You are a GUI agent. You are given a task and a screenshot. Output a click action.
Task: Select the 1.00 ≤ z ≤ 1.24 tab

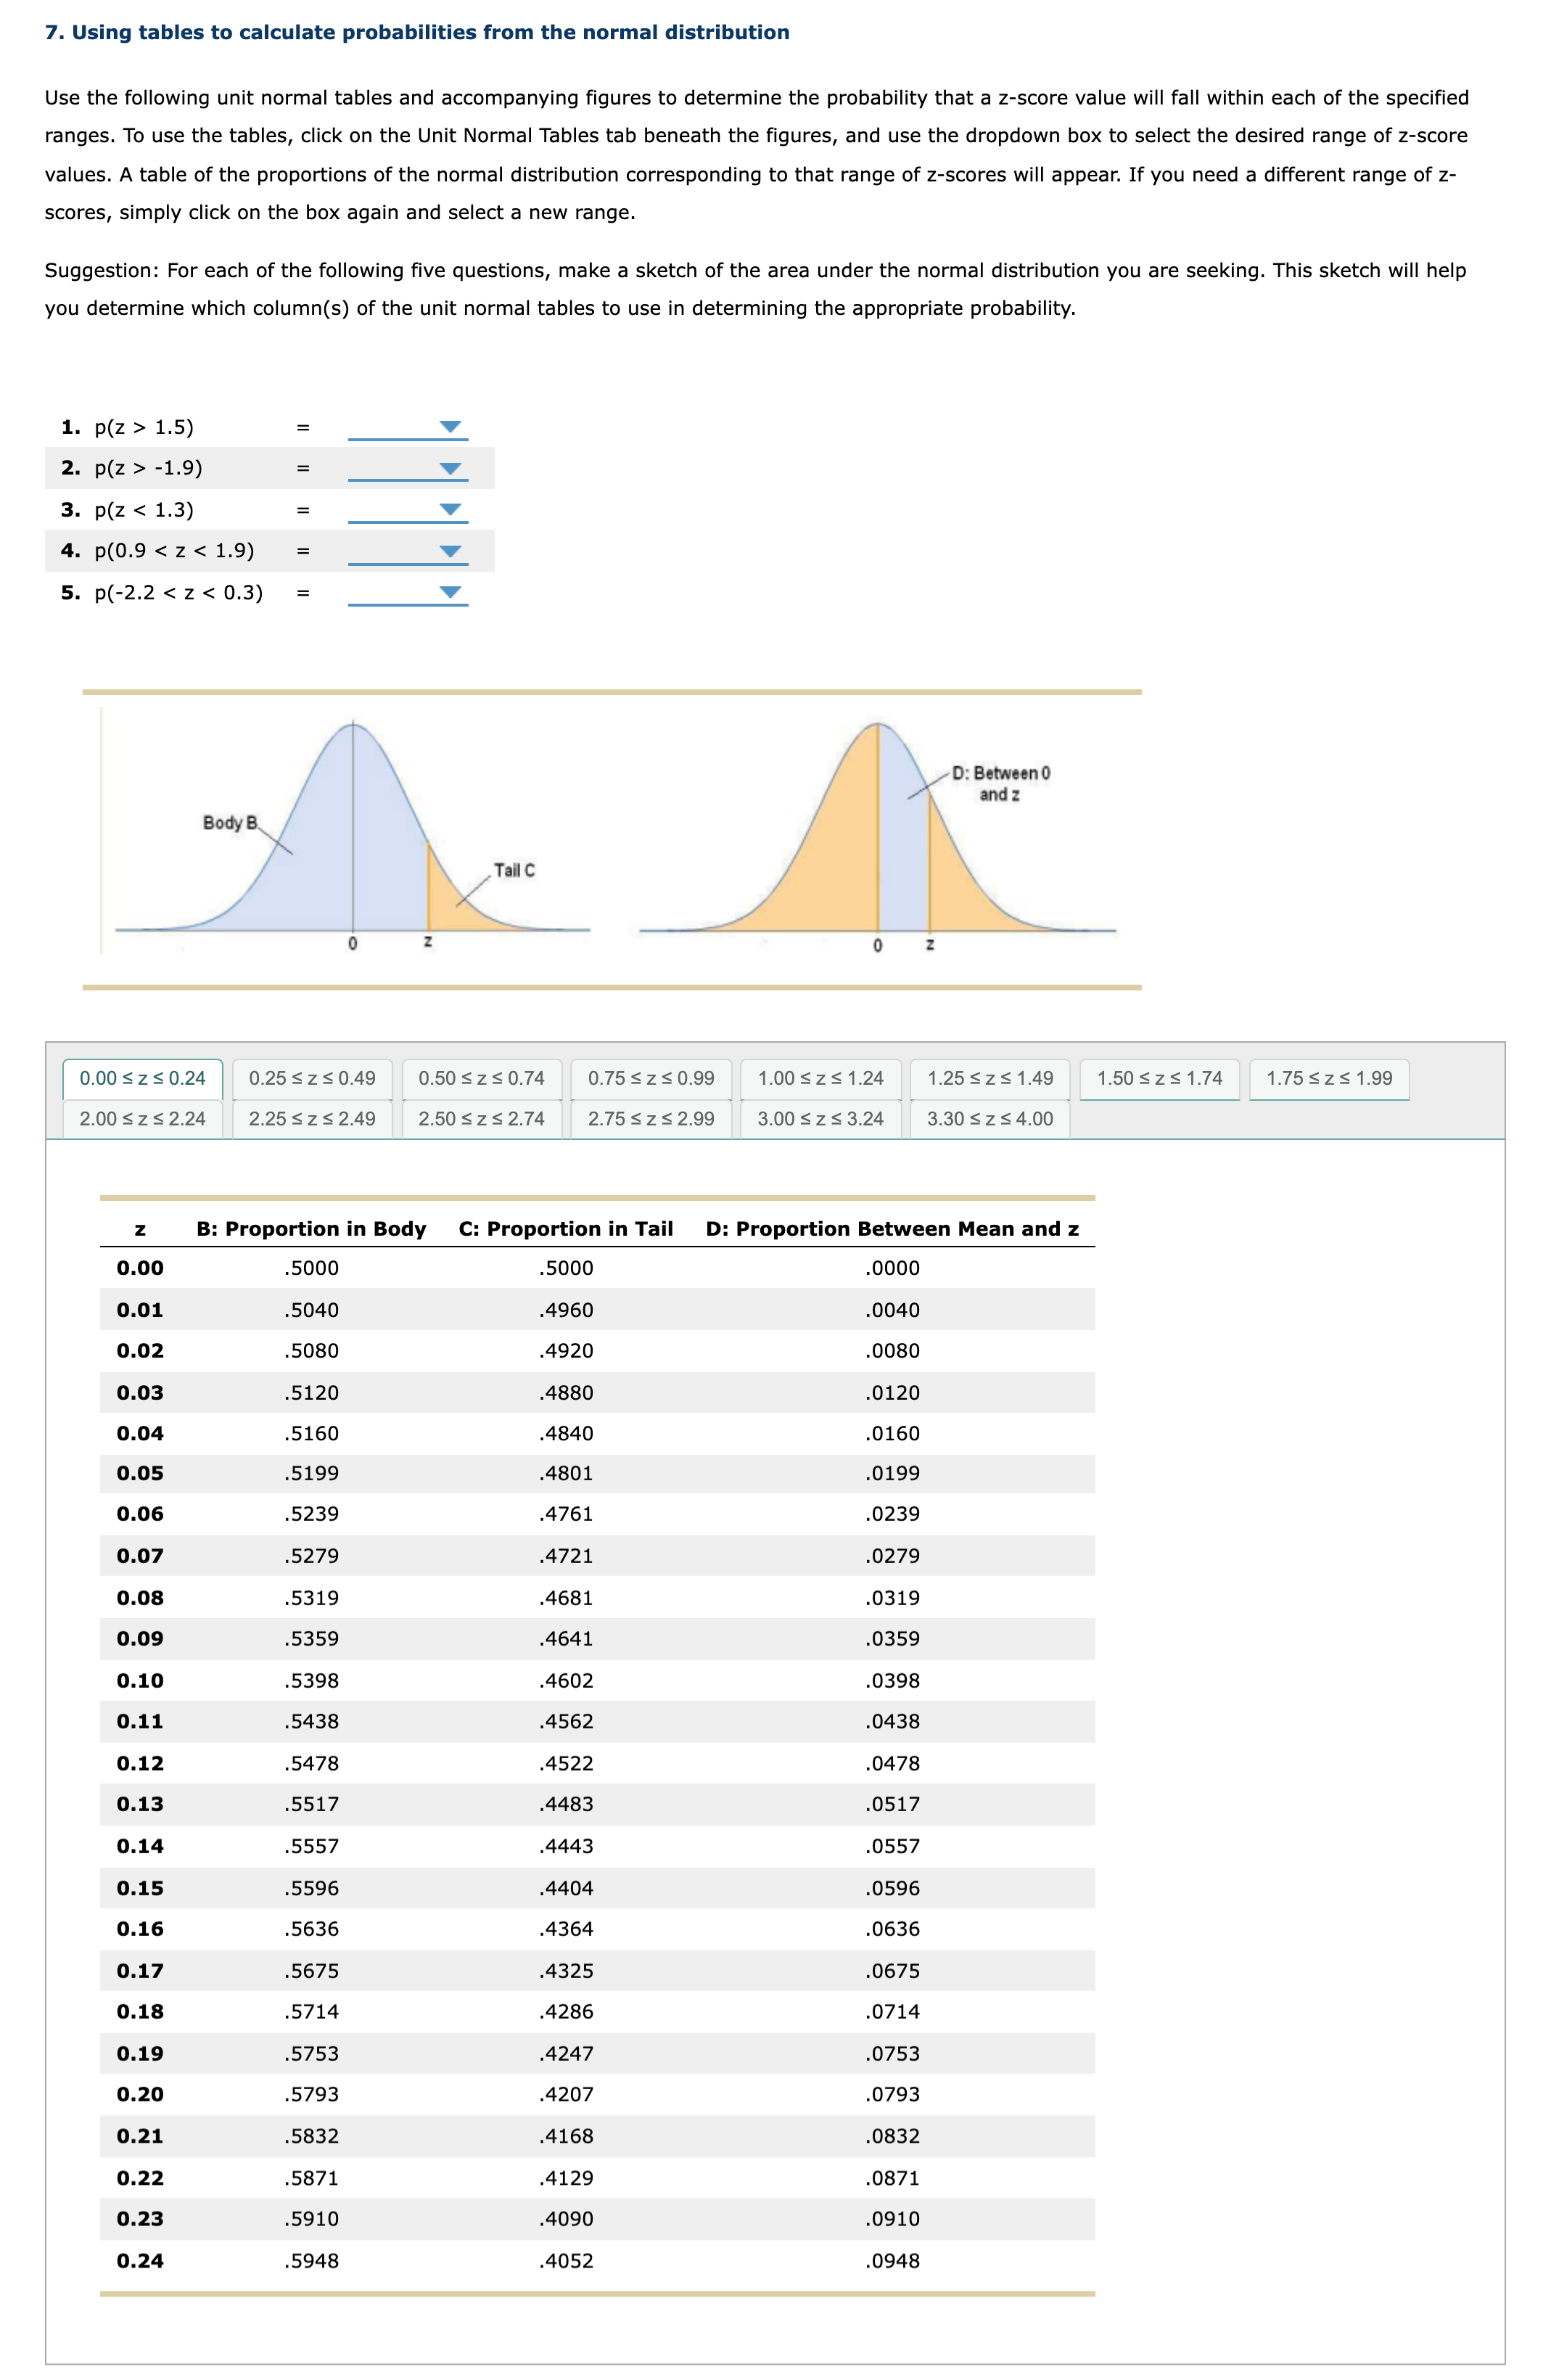(x=820, y=1078)
